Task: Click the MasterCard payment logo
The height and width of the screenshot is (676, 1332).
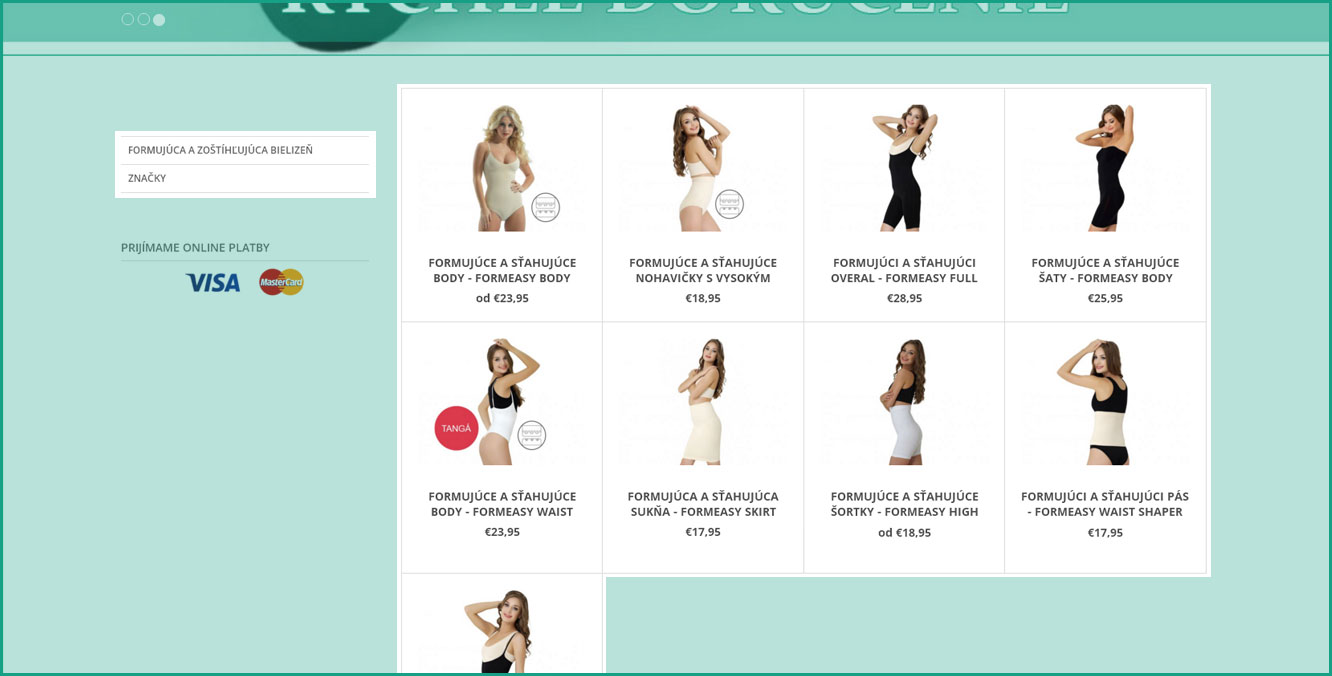Action: 281,282
